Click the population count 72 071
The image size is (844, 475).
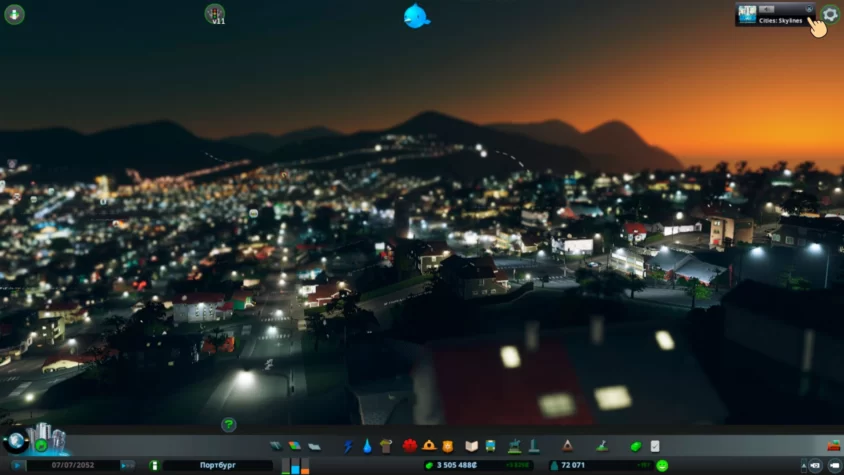click(x=573, y=465)
